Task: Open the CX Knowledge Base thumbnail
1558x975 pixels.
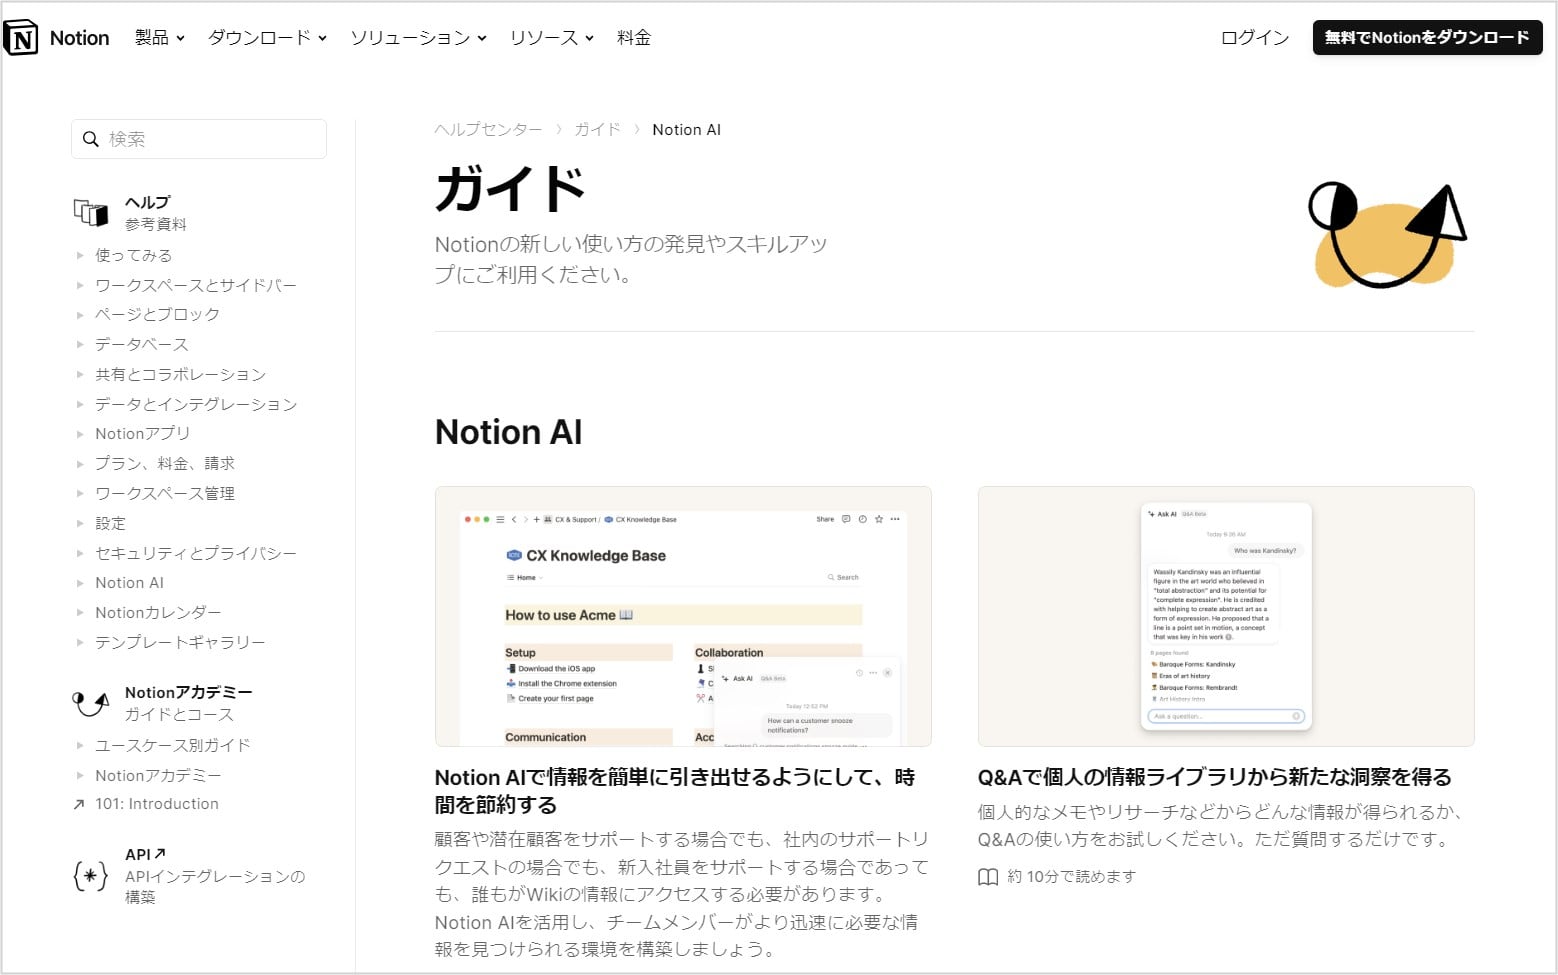Action: click(x=683, y=616)
